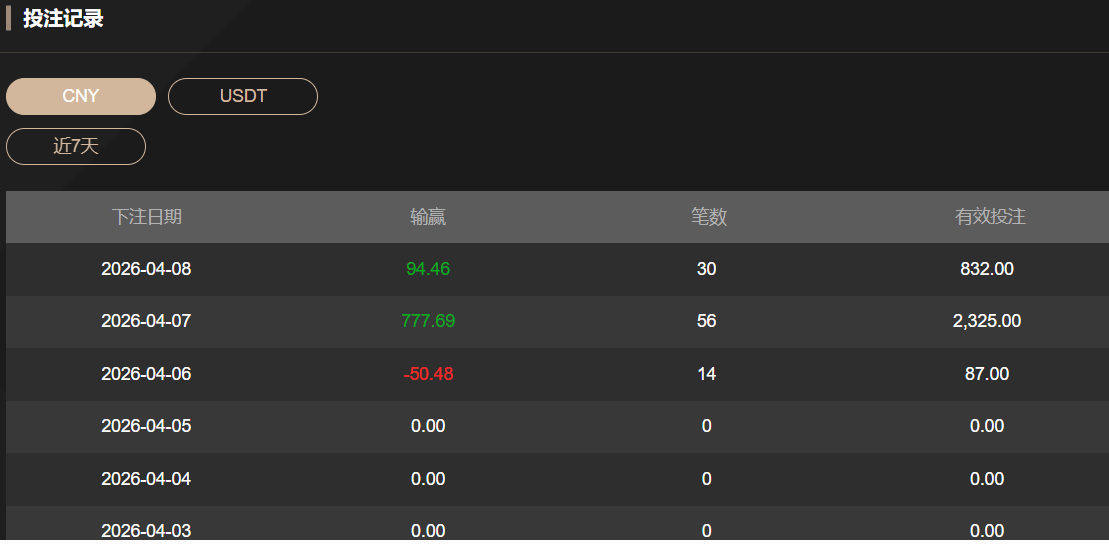Click the 下注日期 column header

click(146, 217)
